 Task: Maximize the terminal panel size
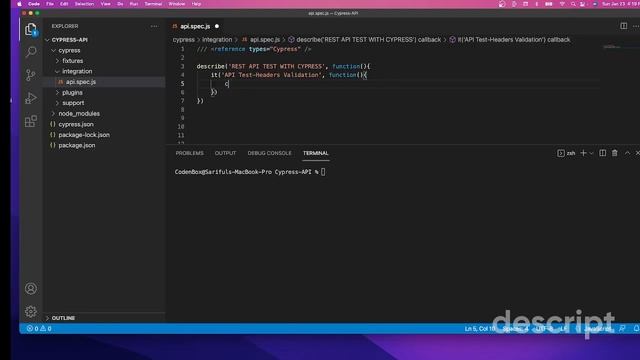pyautogui.click(x=627, y=153)
